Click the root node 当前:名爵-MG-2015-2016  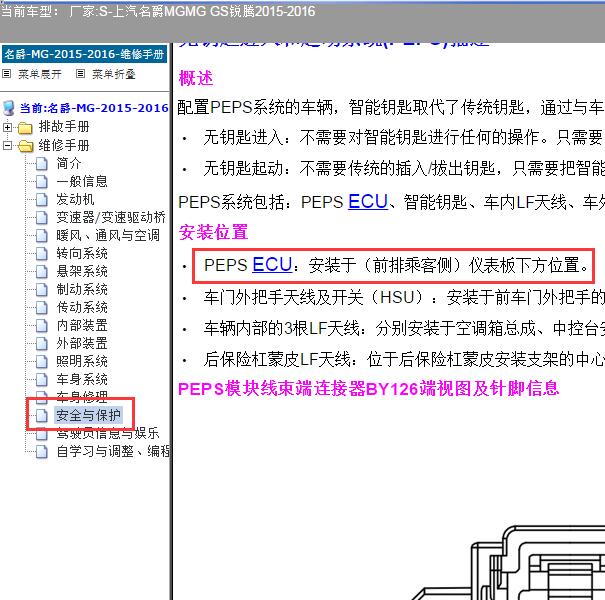coord(94,108)
